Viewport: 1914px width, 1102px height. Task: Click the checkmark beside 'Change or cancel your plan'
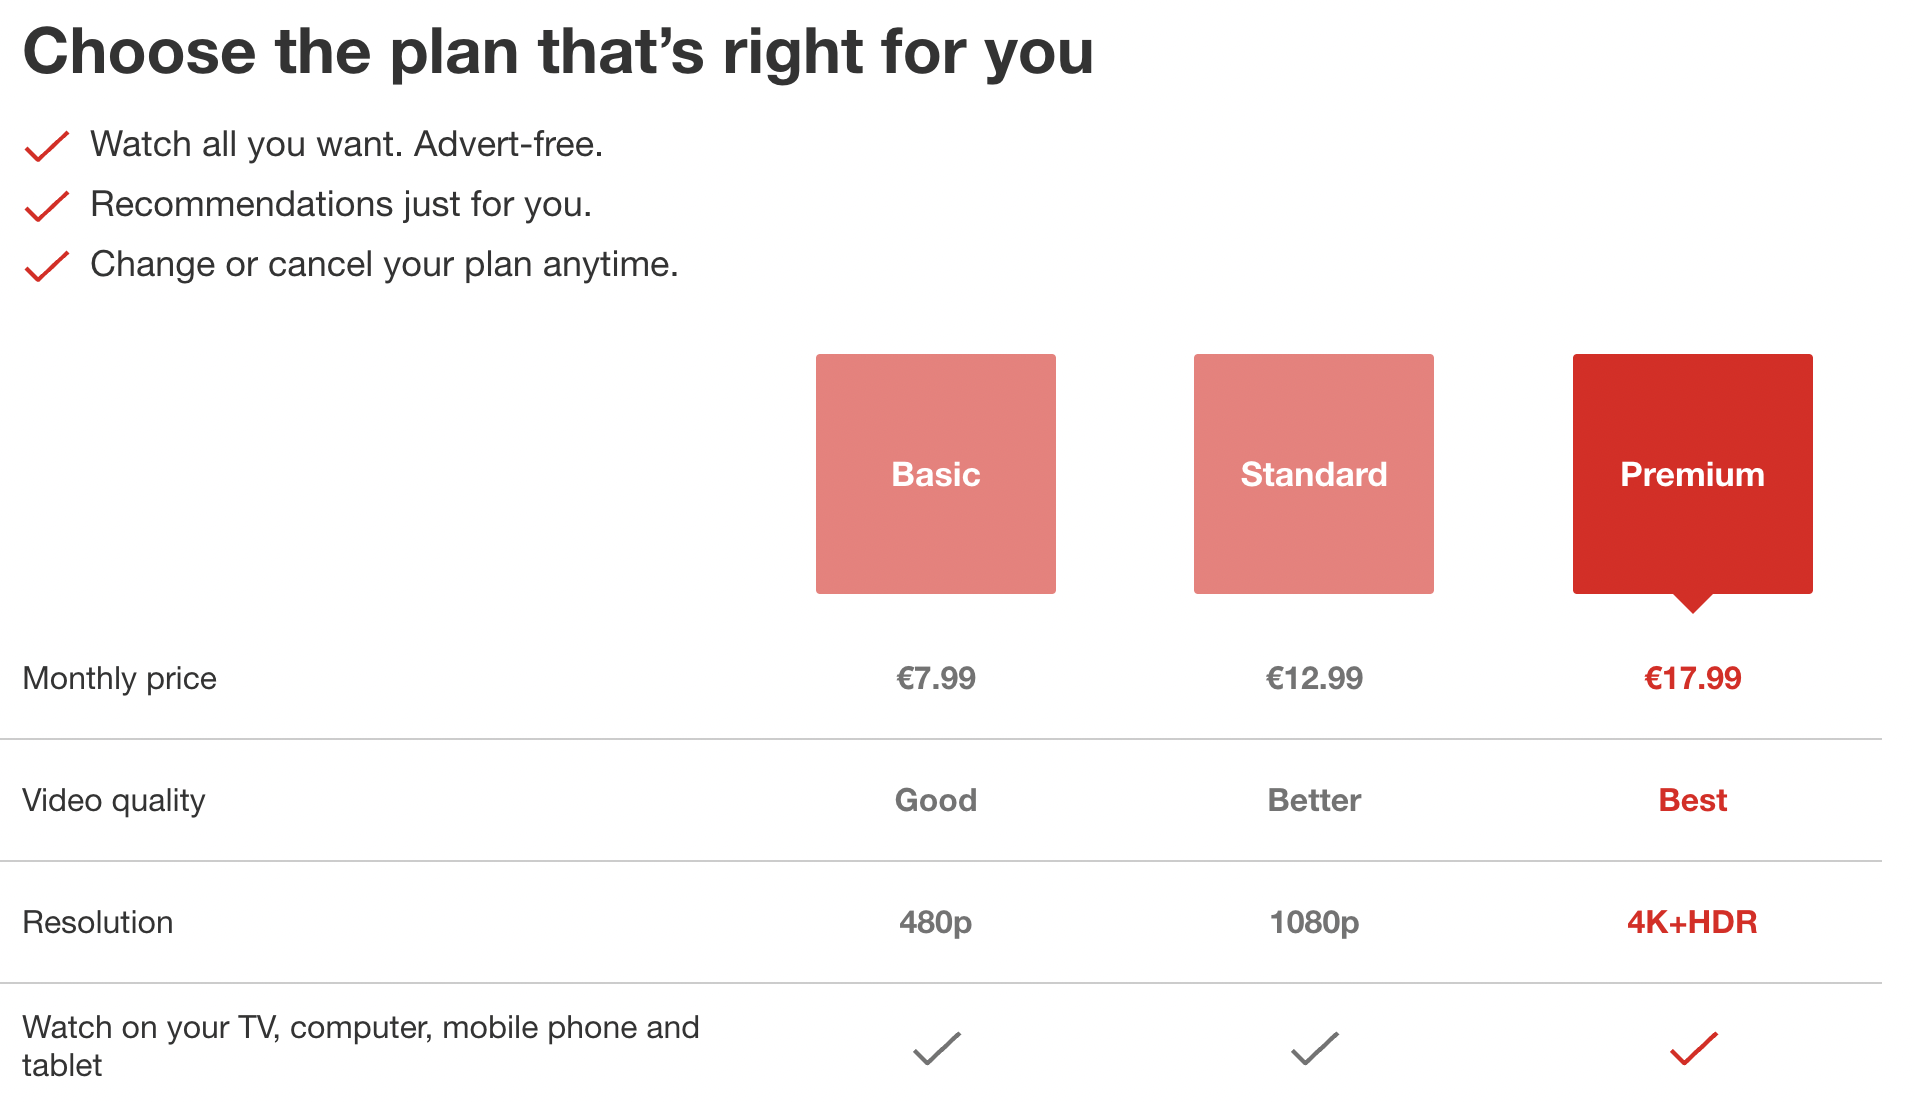click(x=46, y=266)
